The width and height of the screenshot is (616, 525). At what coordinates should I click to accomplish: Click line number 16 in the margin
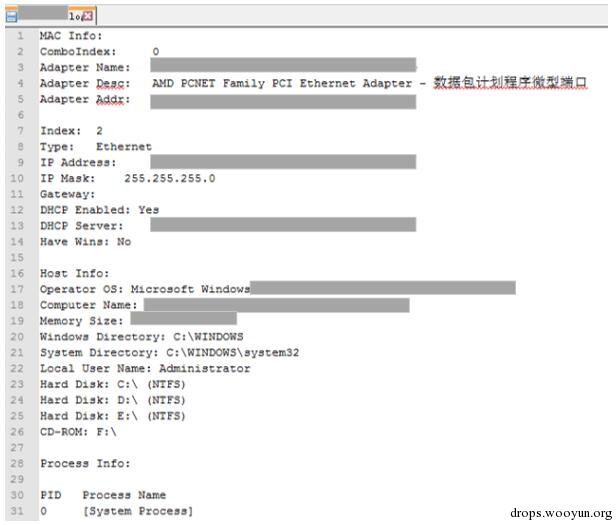point(17,274)
